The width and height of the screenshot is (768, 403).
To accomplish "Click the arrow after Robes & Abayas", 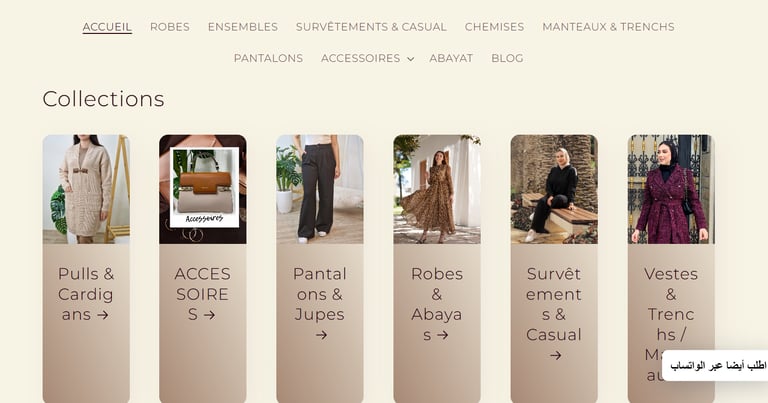I will tap(442, 335).
